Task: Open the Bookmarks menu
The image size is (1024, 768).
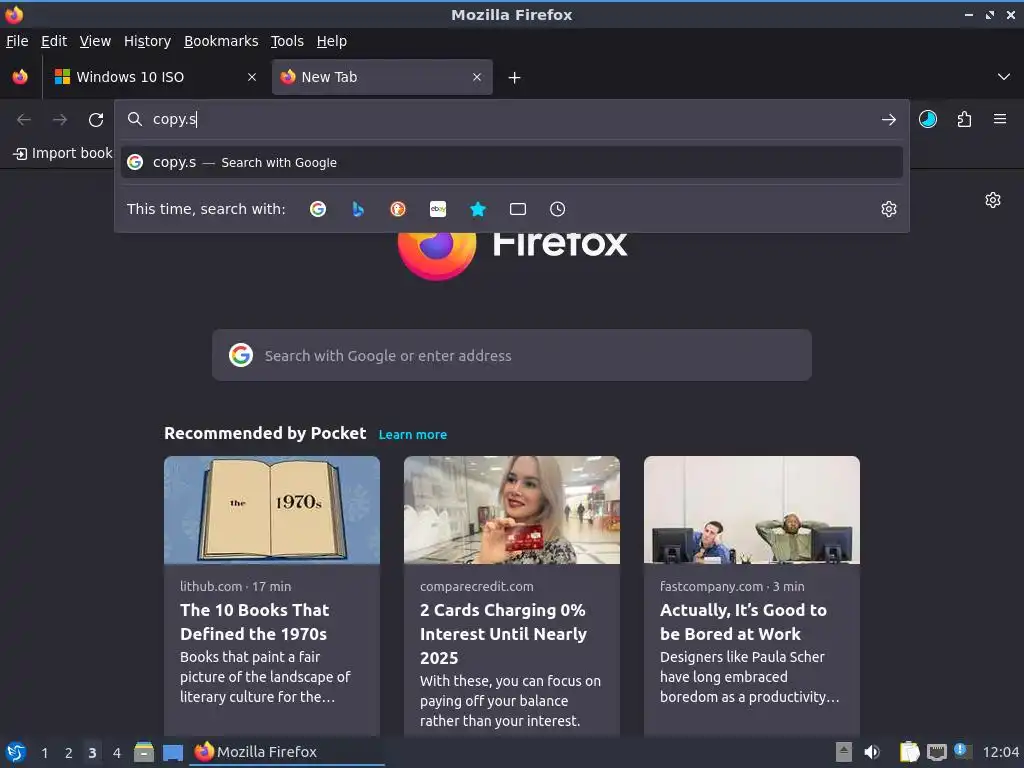Action: 221,41
